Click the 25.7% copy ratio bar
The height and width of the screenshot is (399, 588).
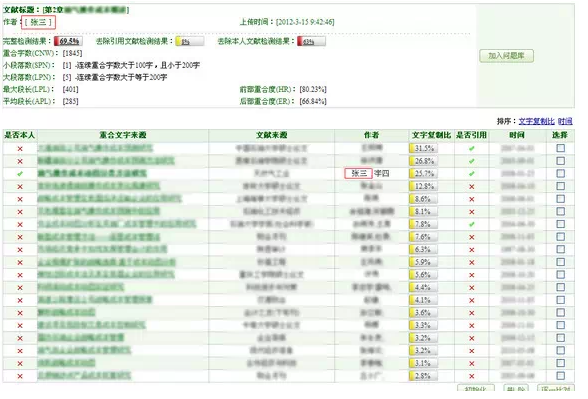[x=424, y=174]
